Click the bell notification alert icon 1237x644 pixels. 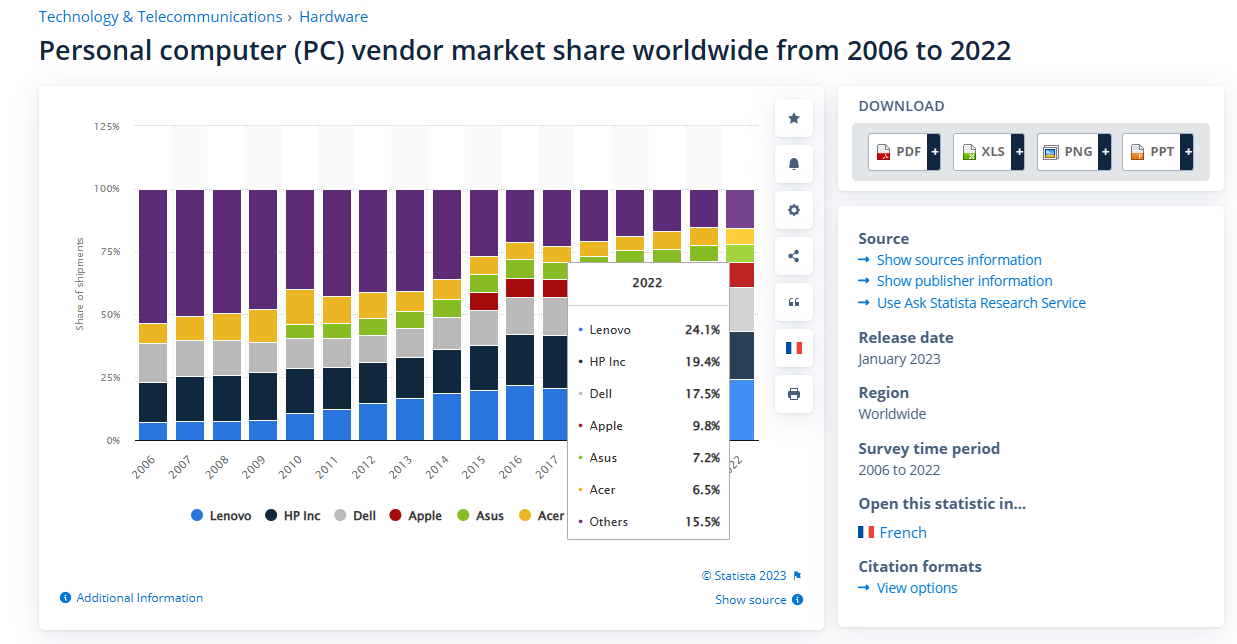tap(794, 164)
